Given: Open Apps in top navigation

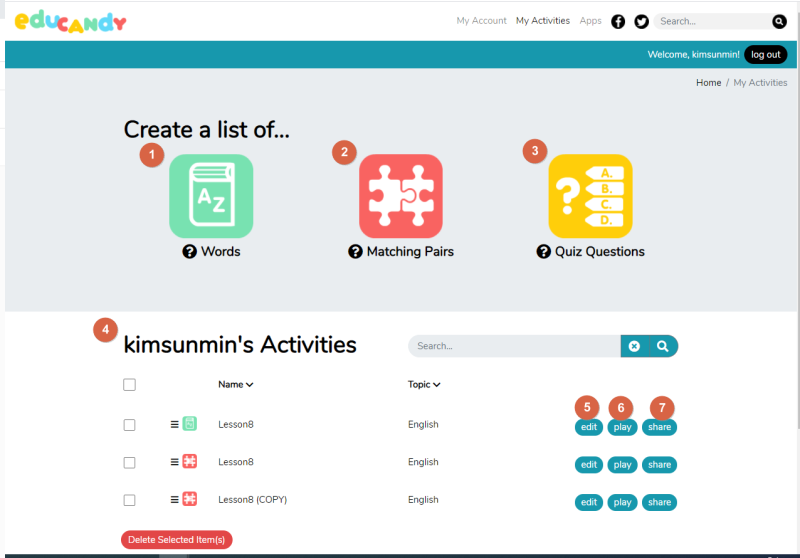Looking at the screenshot, I should click(x=590, y=21).
